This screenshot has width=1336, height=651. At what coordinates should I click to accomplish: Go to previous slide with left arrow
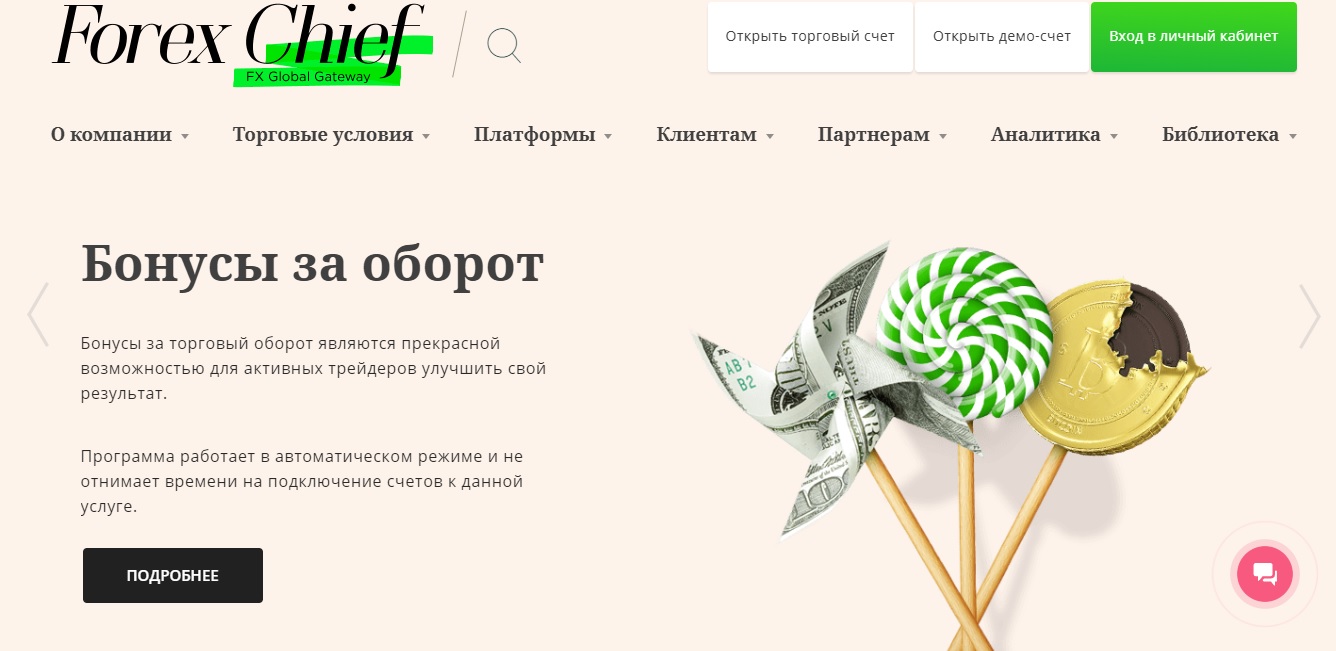coord(38,315)
